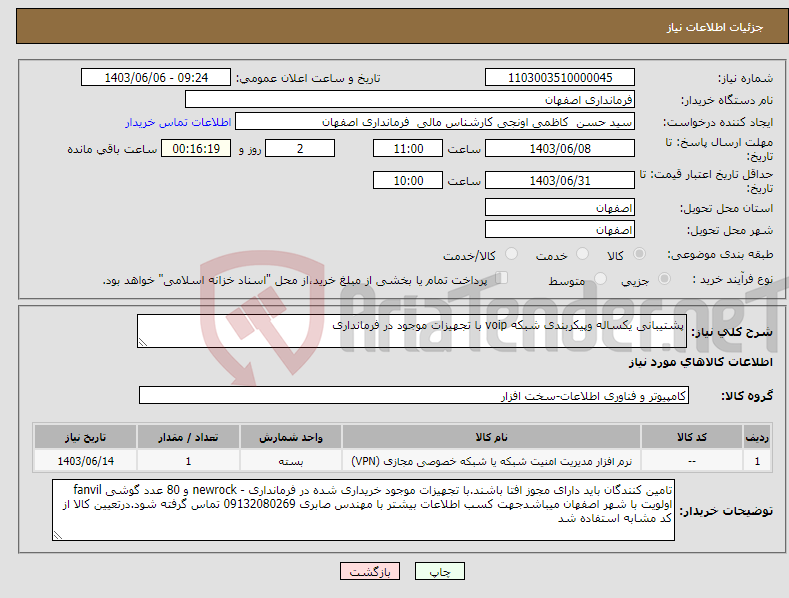The image size is (789, 598).
Task: Click the واحد شمارش column header
Action: [291, 437]
